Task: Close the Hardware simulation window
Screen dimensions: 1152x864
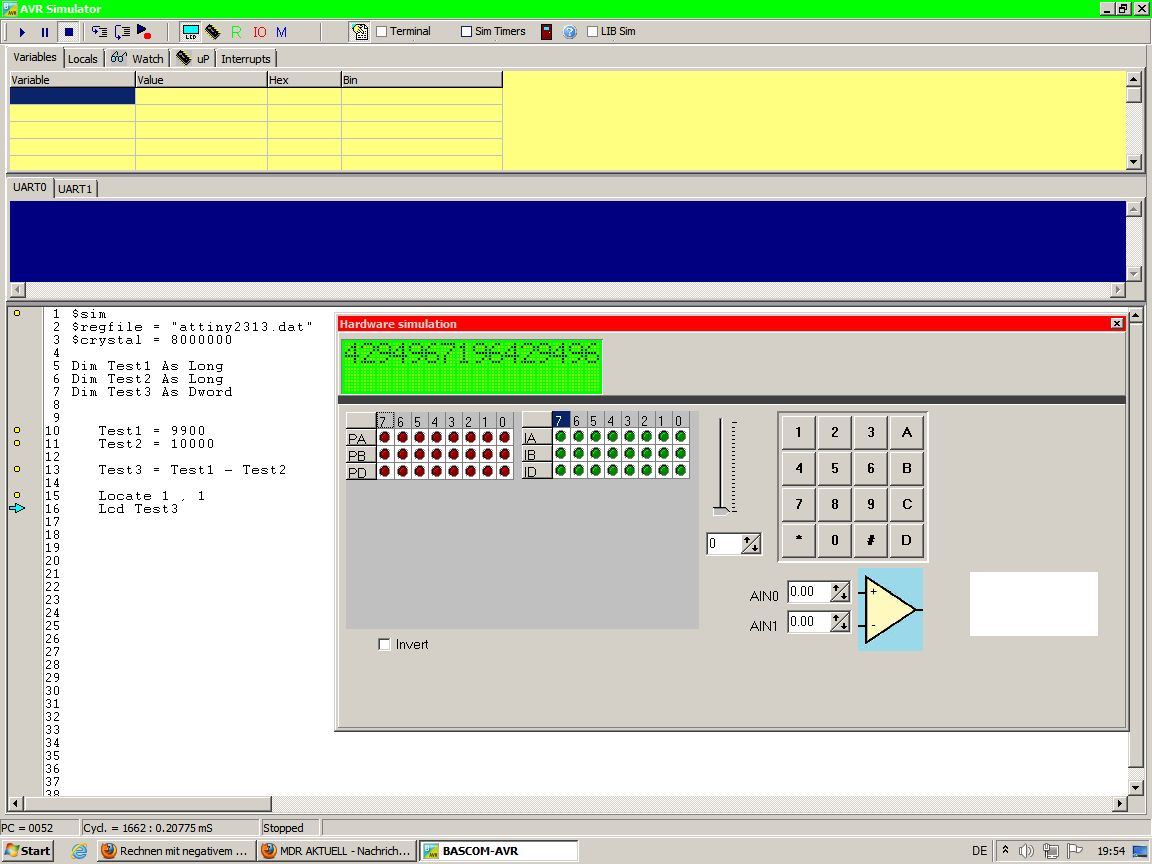Action: coord(1117,323)
